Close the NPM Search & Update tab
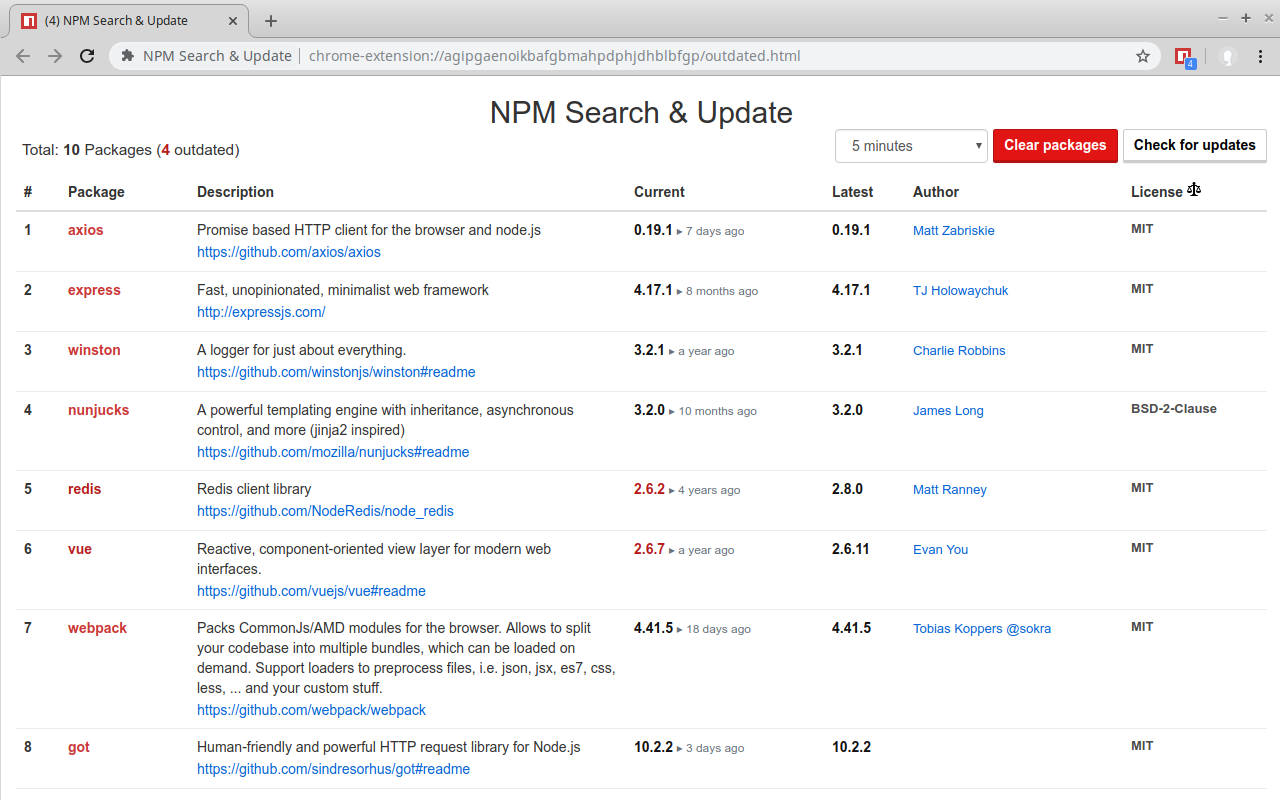The width and height of the screenshot is (1280, 800). (234, 21)
